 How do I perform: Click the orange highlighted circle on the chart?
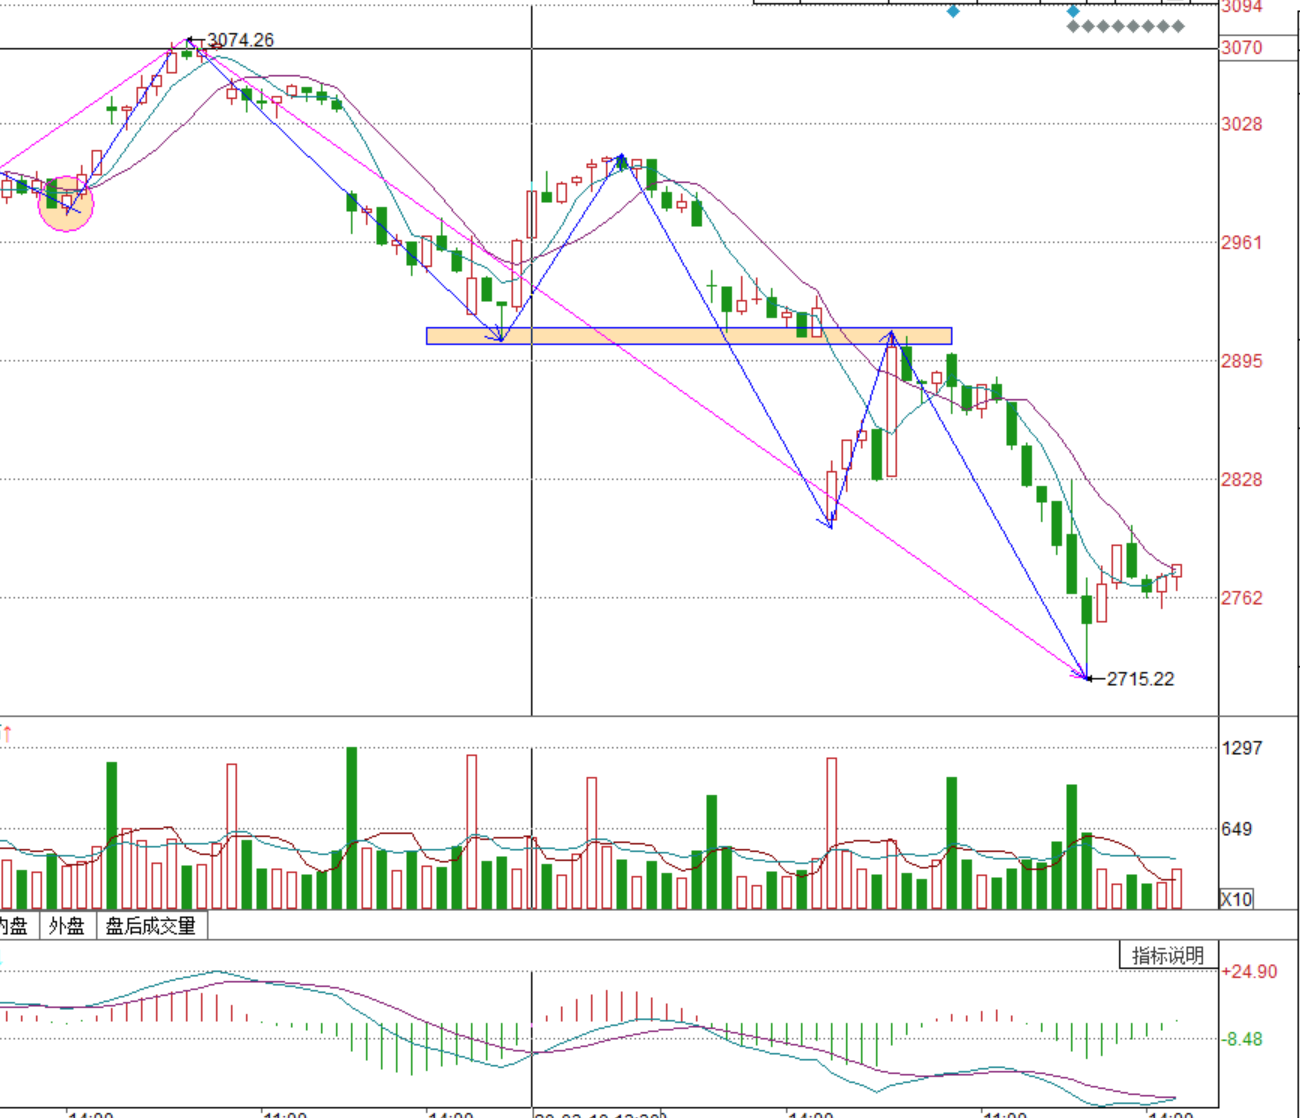pos(65,204)
